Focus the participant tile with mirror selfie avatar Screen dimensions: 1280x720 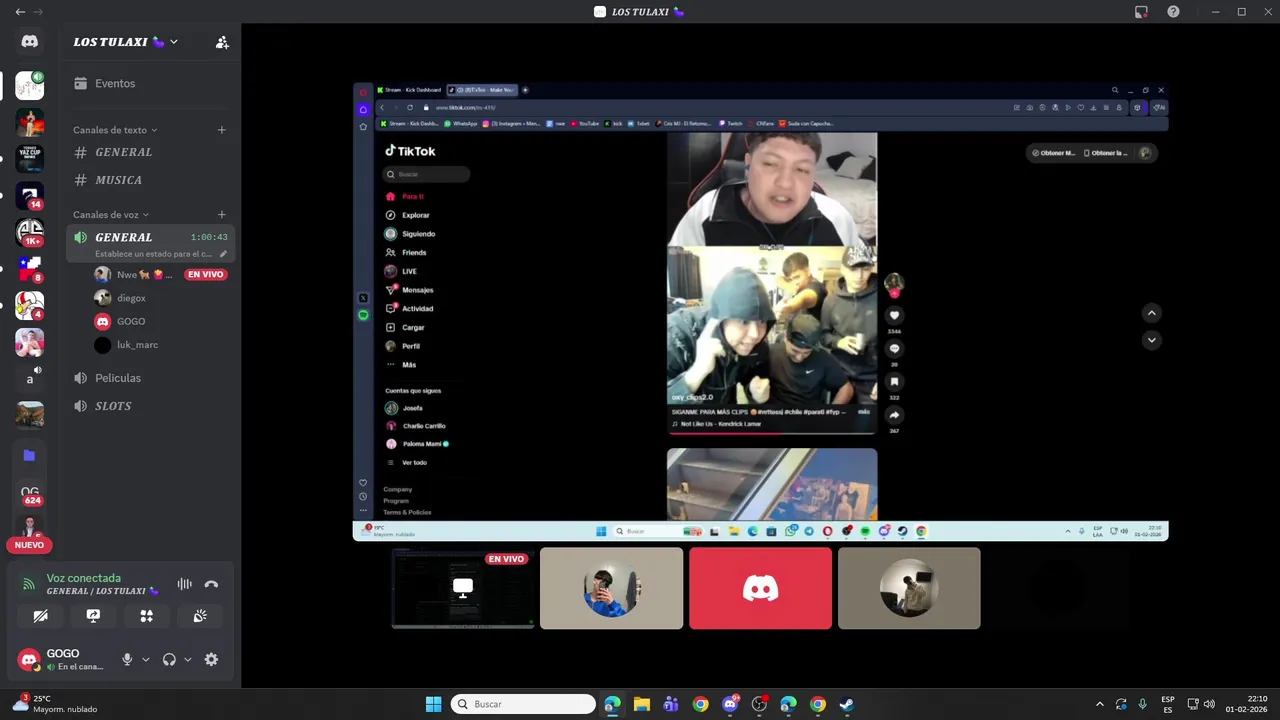click(x=611, y=588)
